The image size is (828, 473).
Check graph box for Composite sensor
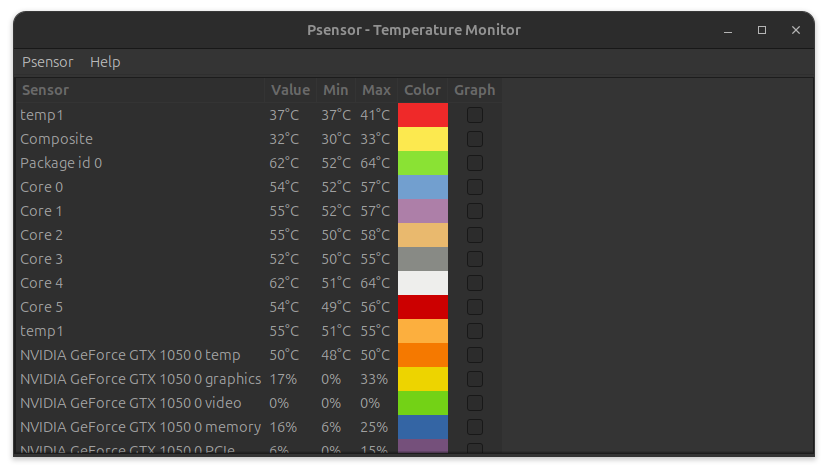pyautogui.click(x=475, y=139)
